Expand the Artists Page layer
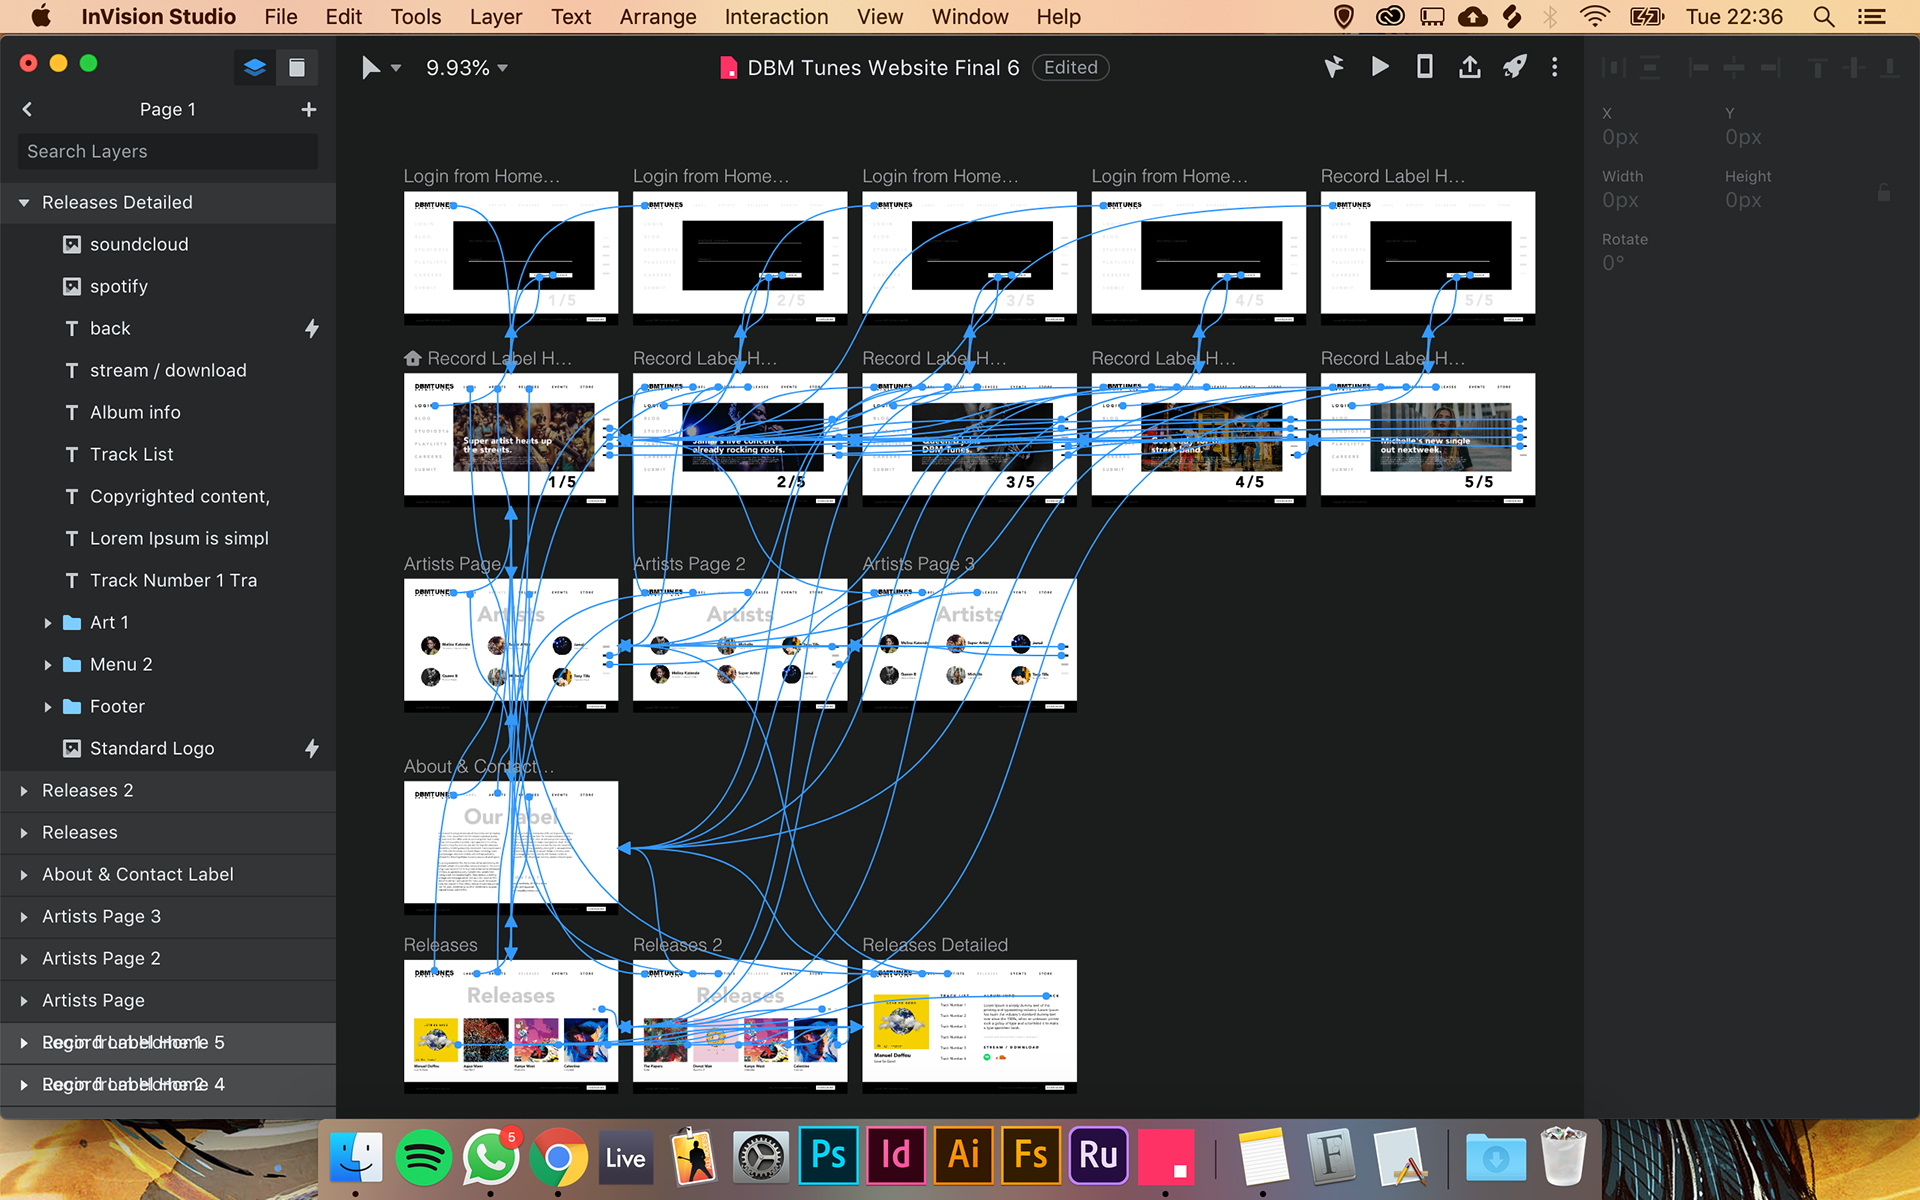Screen dimensions: 1920x1200 [24, 1001]
